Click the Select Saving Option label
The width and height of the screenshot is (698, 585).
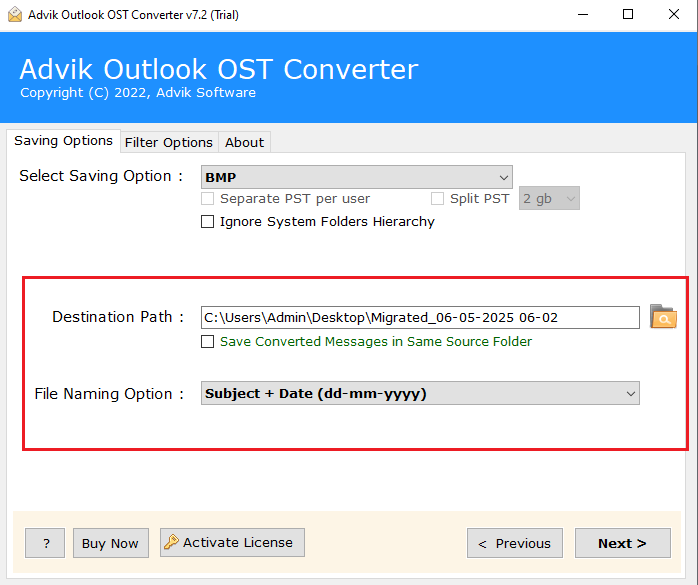tap(101, 176)
